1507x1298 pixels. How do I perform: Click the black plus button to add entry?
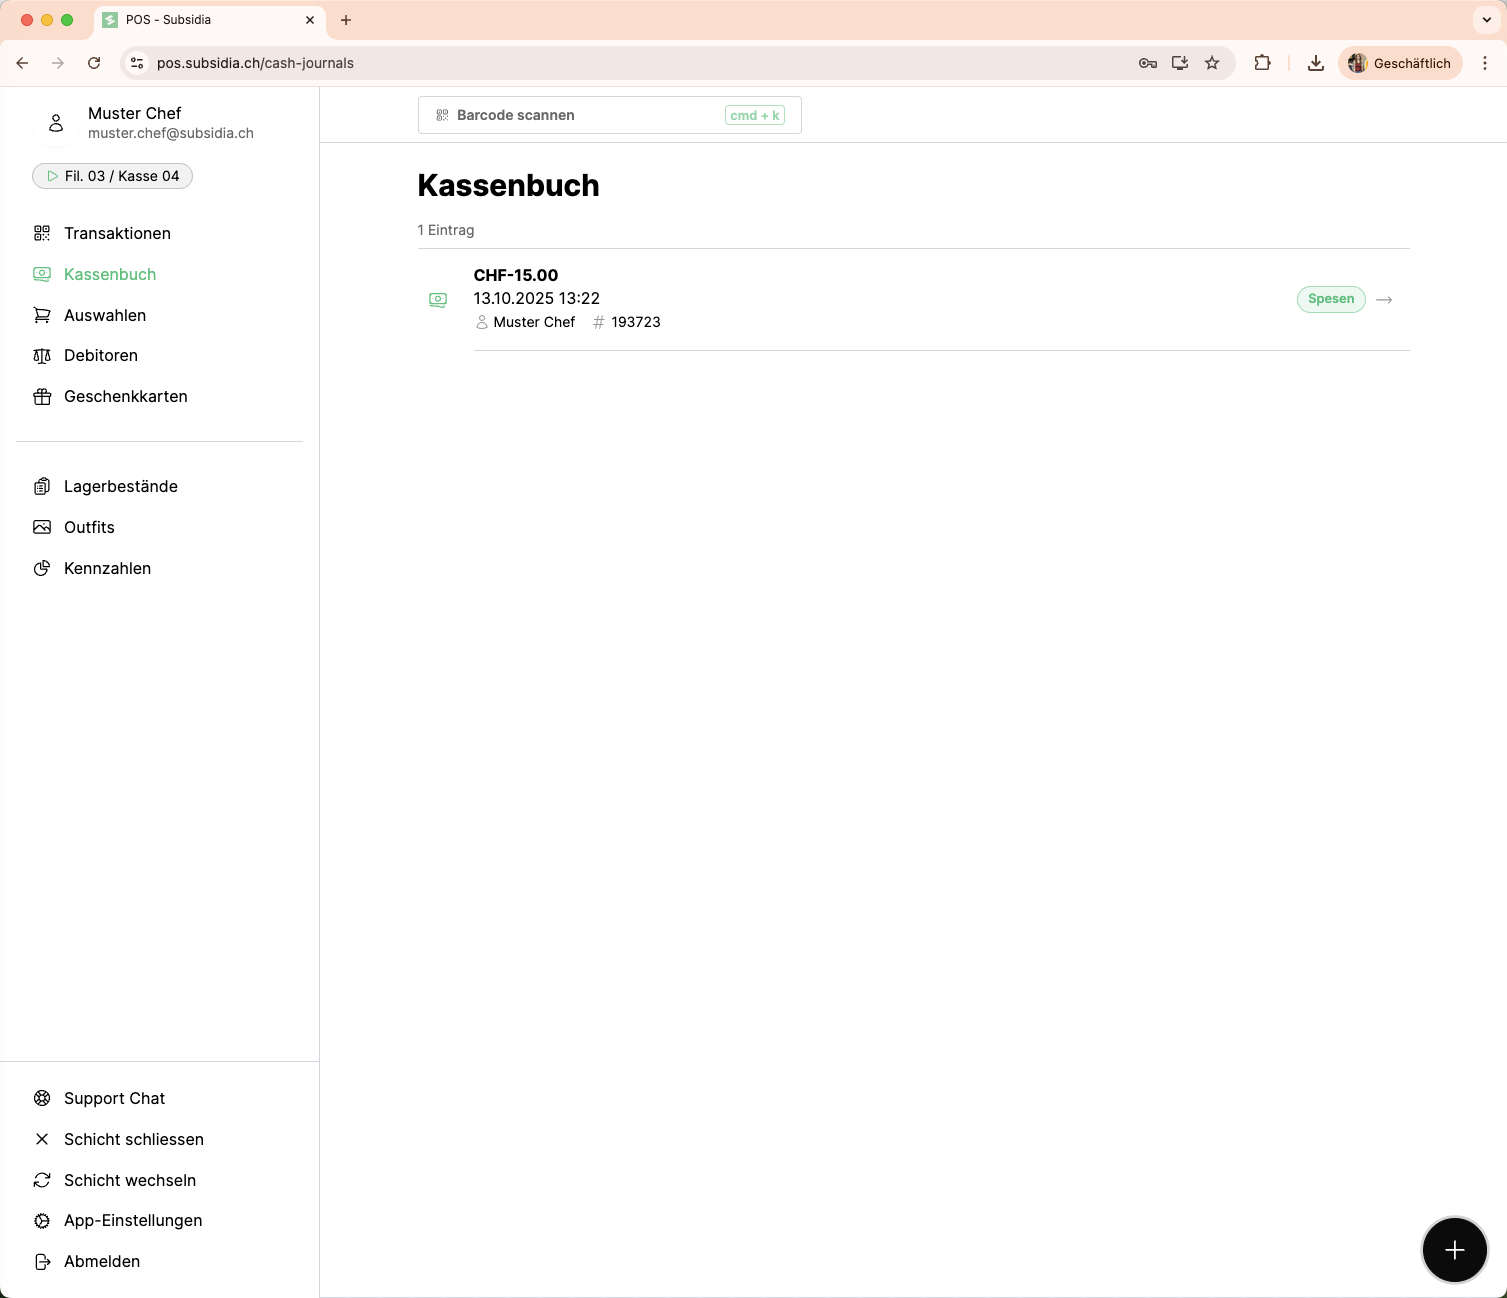(1454, 1250)
